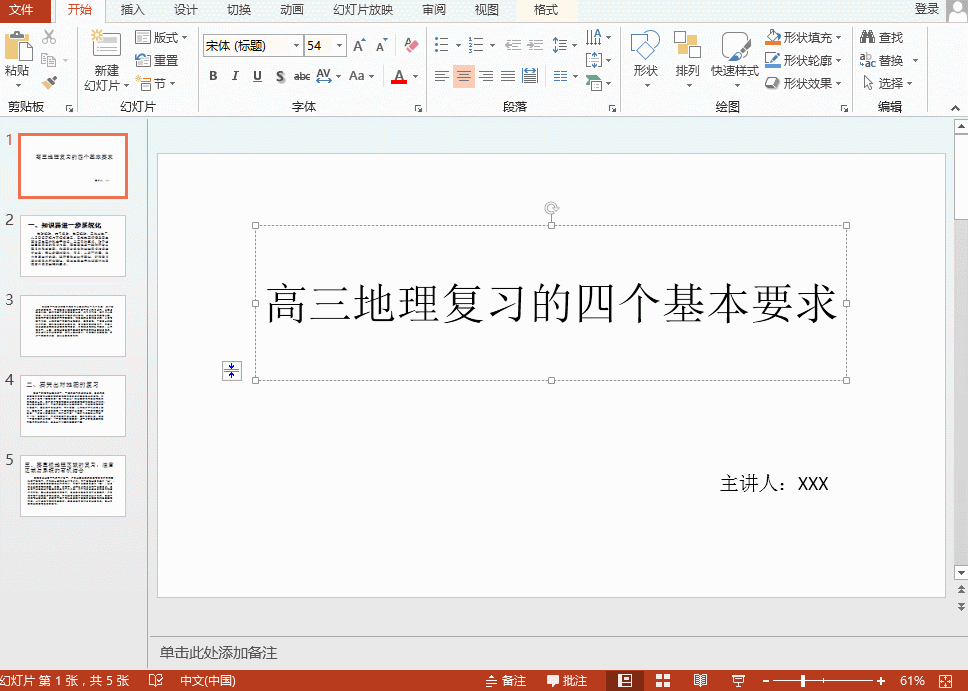This screenshot has width=968, height=691.
Task: Click the spell check status icon
Action: [156, 681]
